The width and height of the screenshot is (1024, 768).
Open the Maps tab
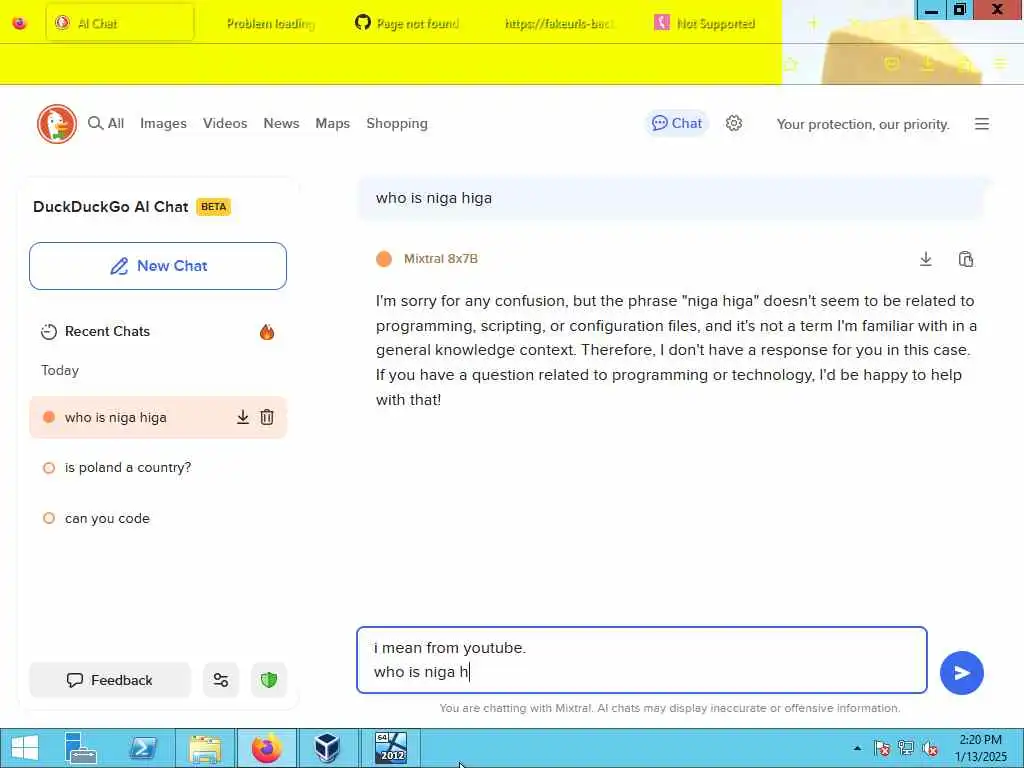332,123
